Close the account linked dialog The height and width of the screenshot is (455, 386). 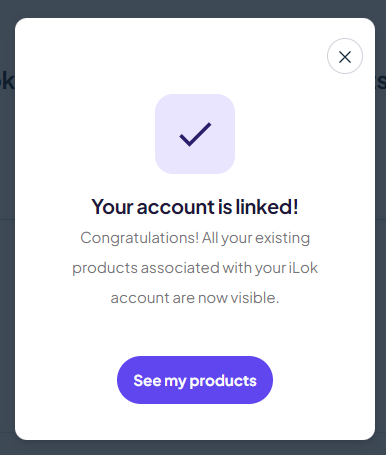345,56
